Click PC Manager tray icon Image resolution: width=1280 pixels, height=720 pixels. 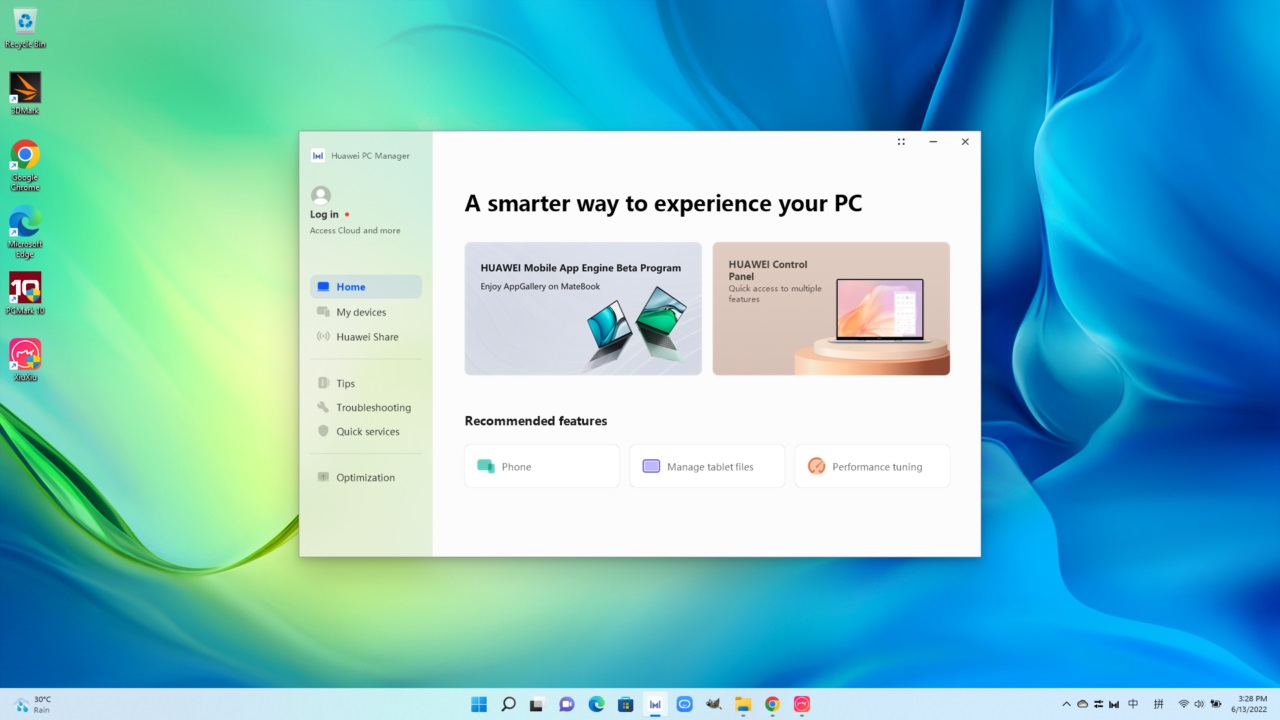(1114, 704)
